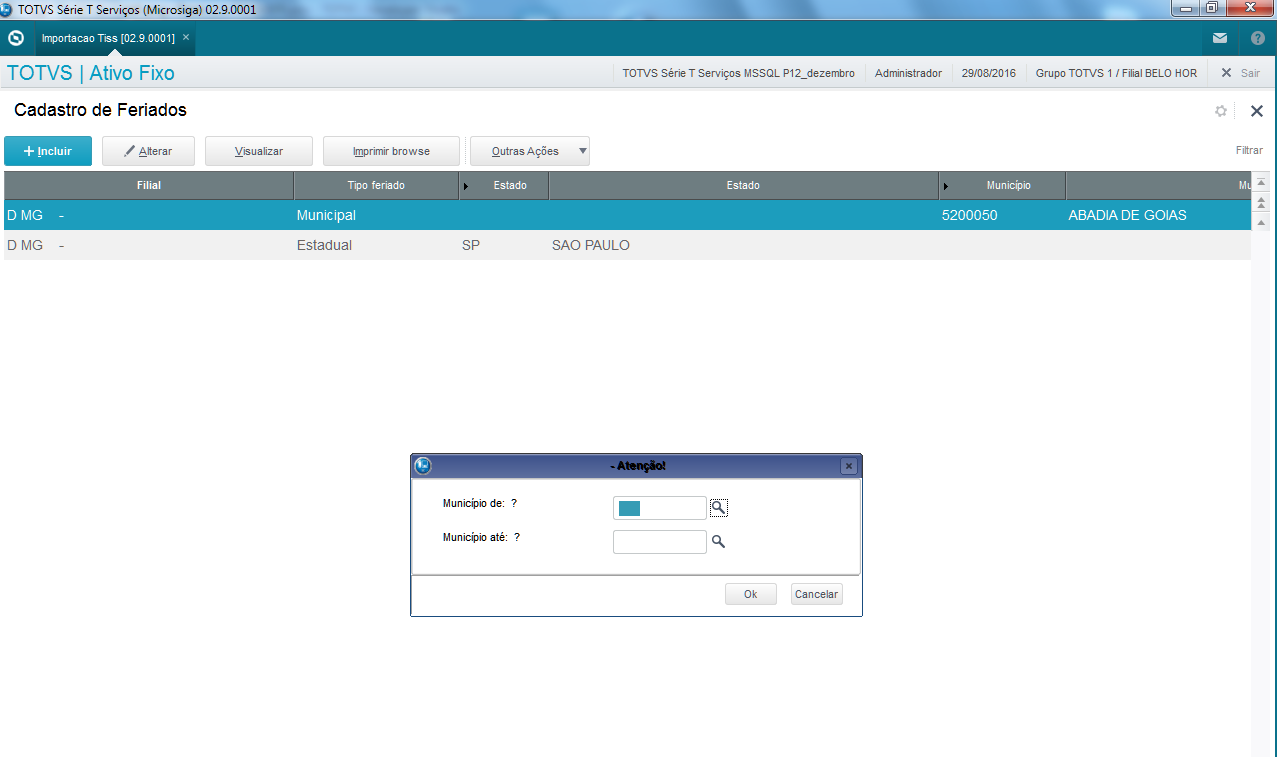This screenshot has height=757, width=1277.
Task: Close the Atenção dialog with its X
Action: [848, 466]
